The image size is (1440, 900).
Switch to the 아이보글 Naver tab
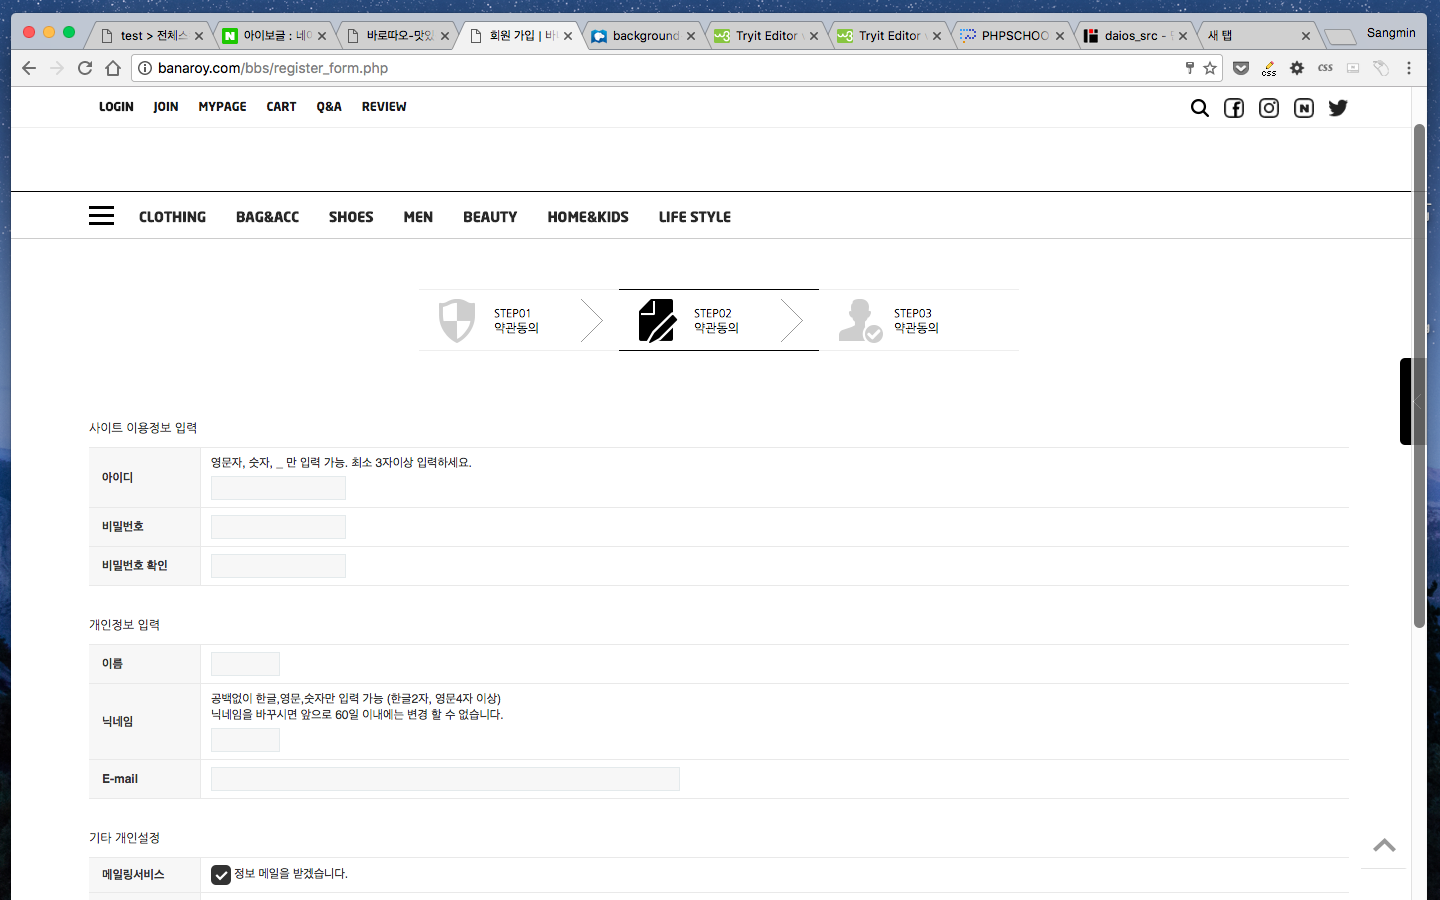pos(274,35)
